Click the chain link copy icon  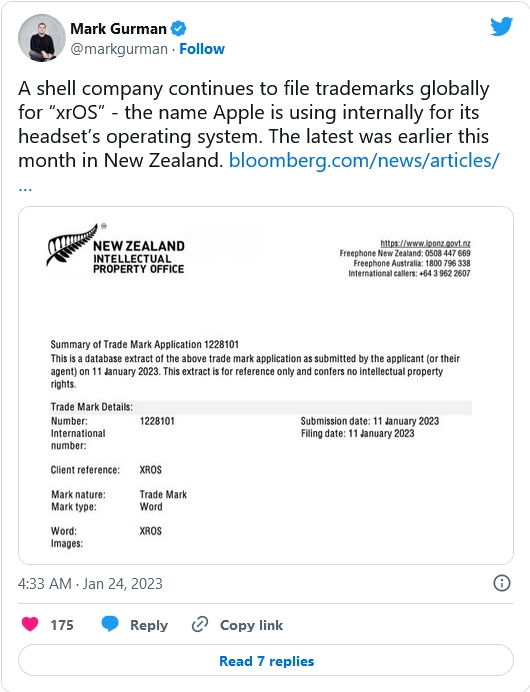coord(200,625)
